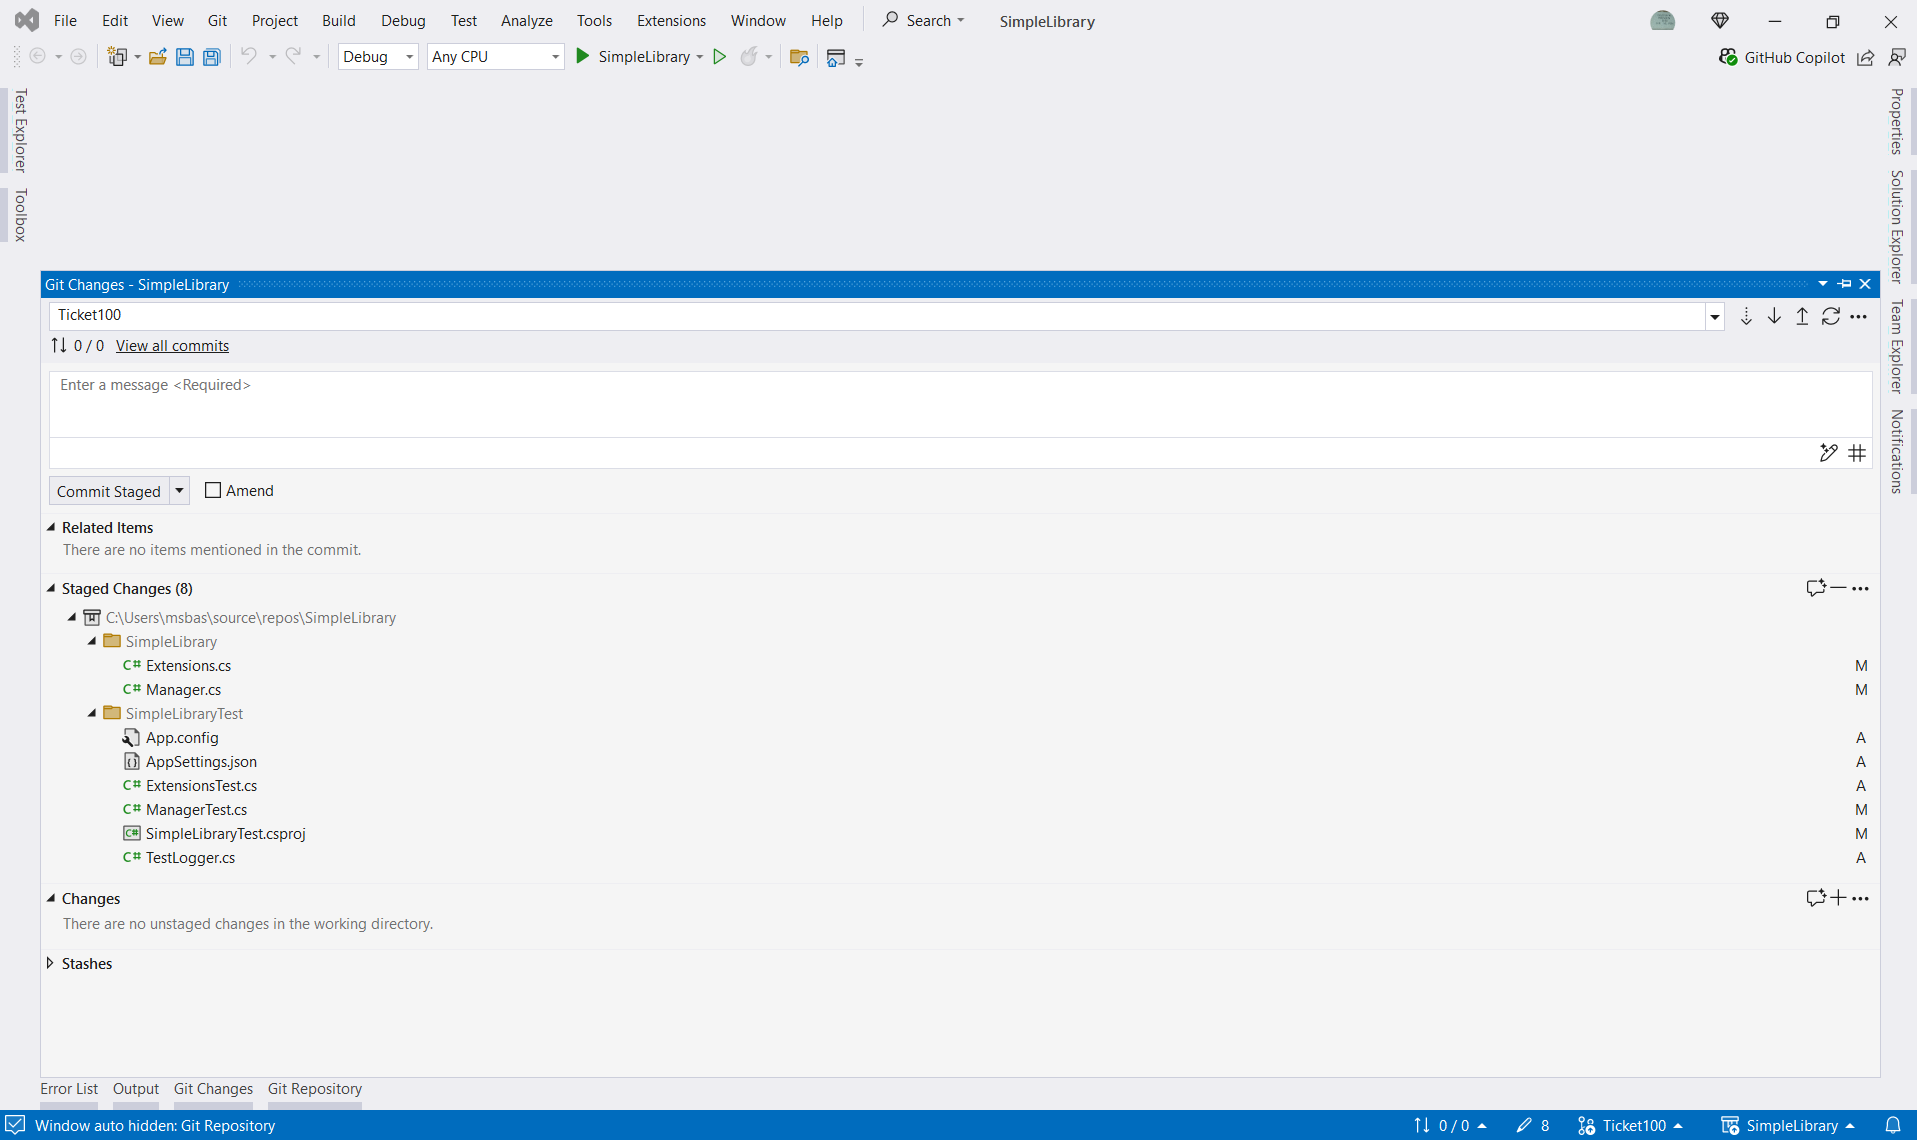Open the Output tab

[x=135, y=1088]
